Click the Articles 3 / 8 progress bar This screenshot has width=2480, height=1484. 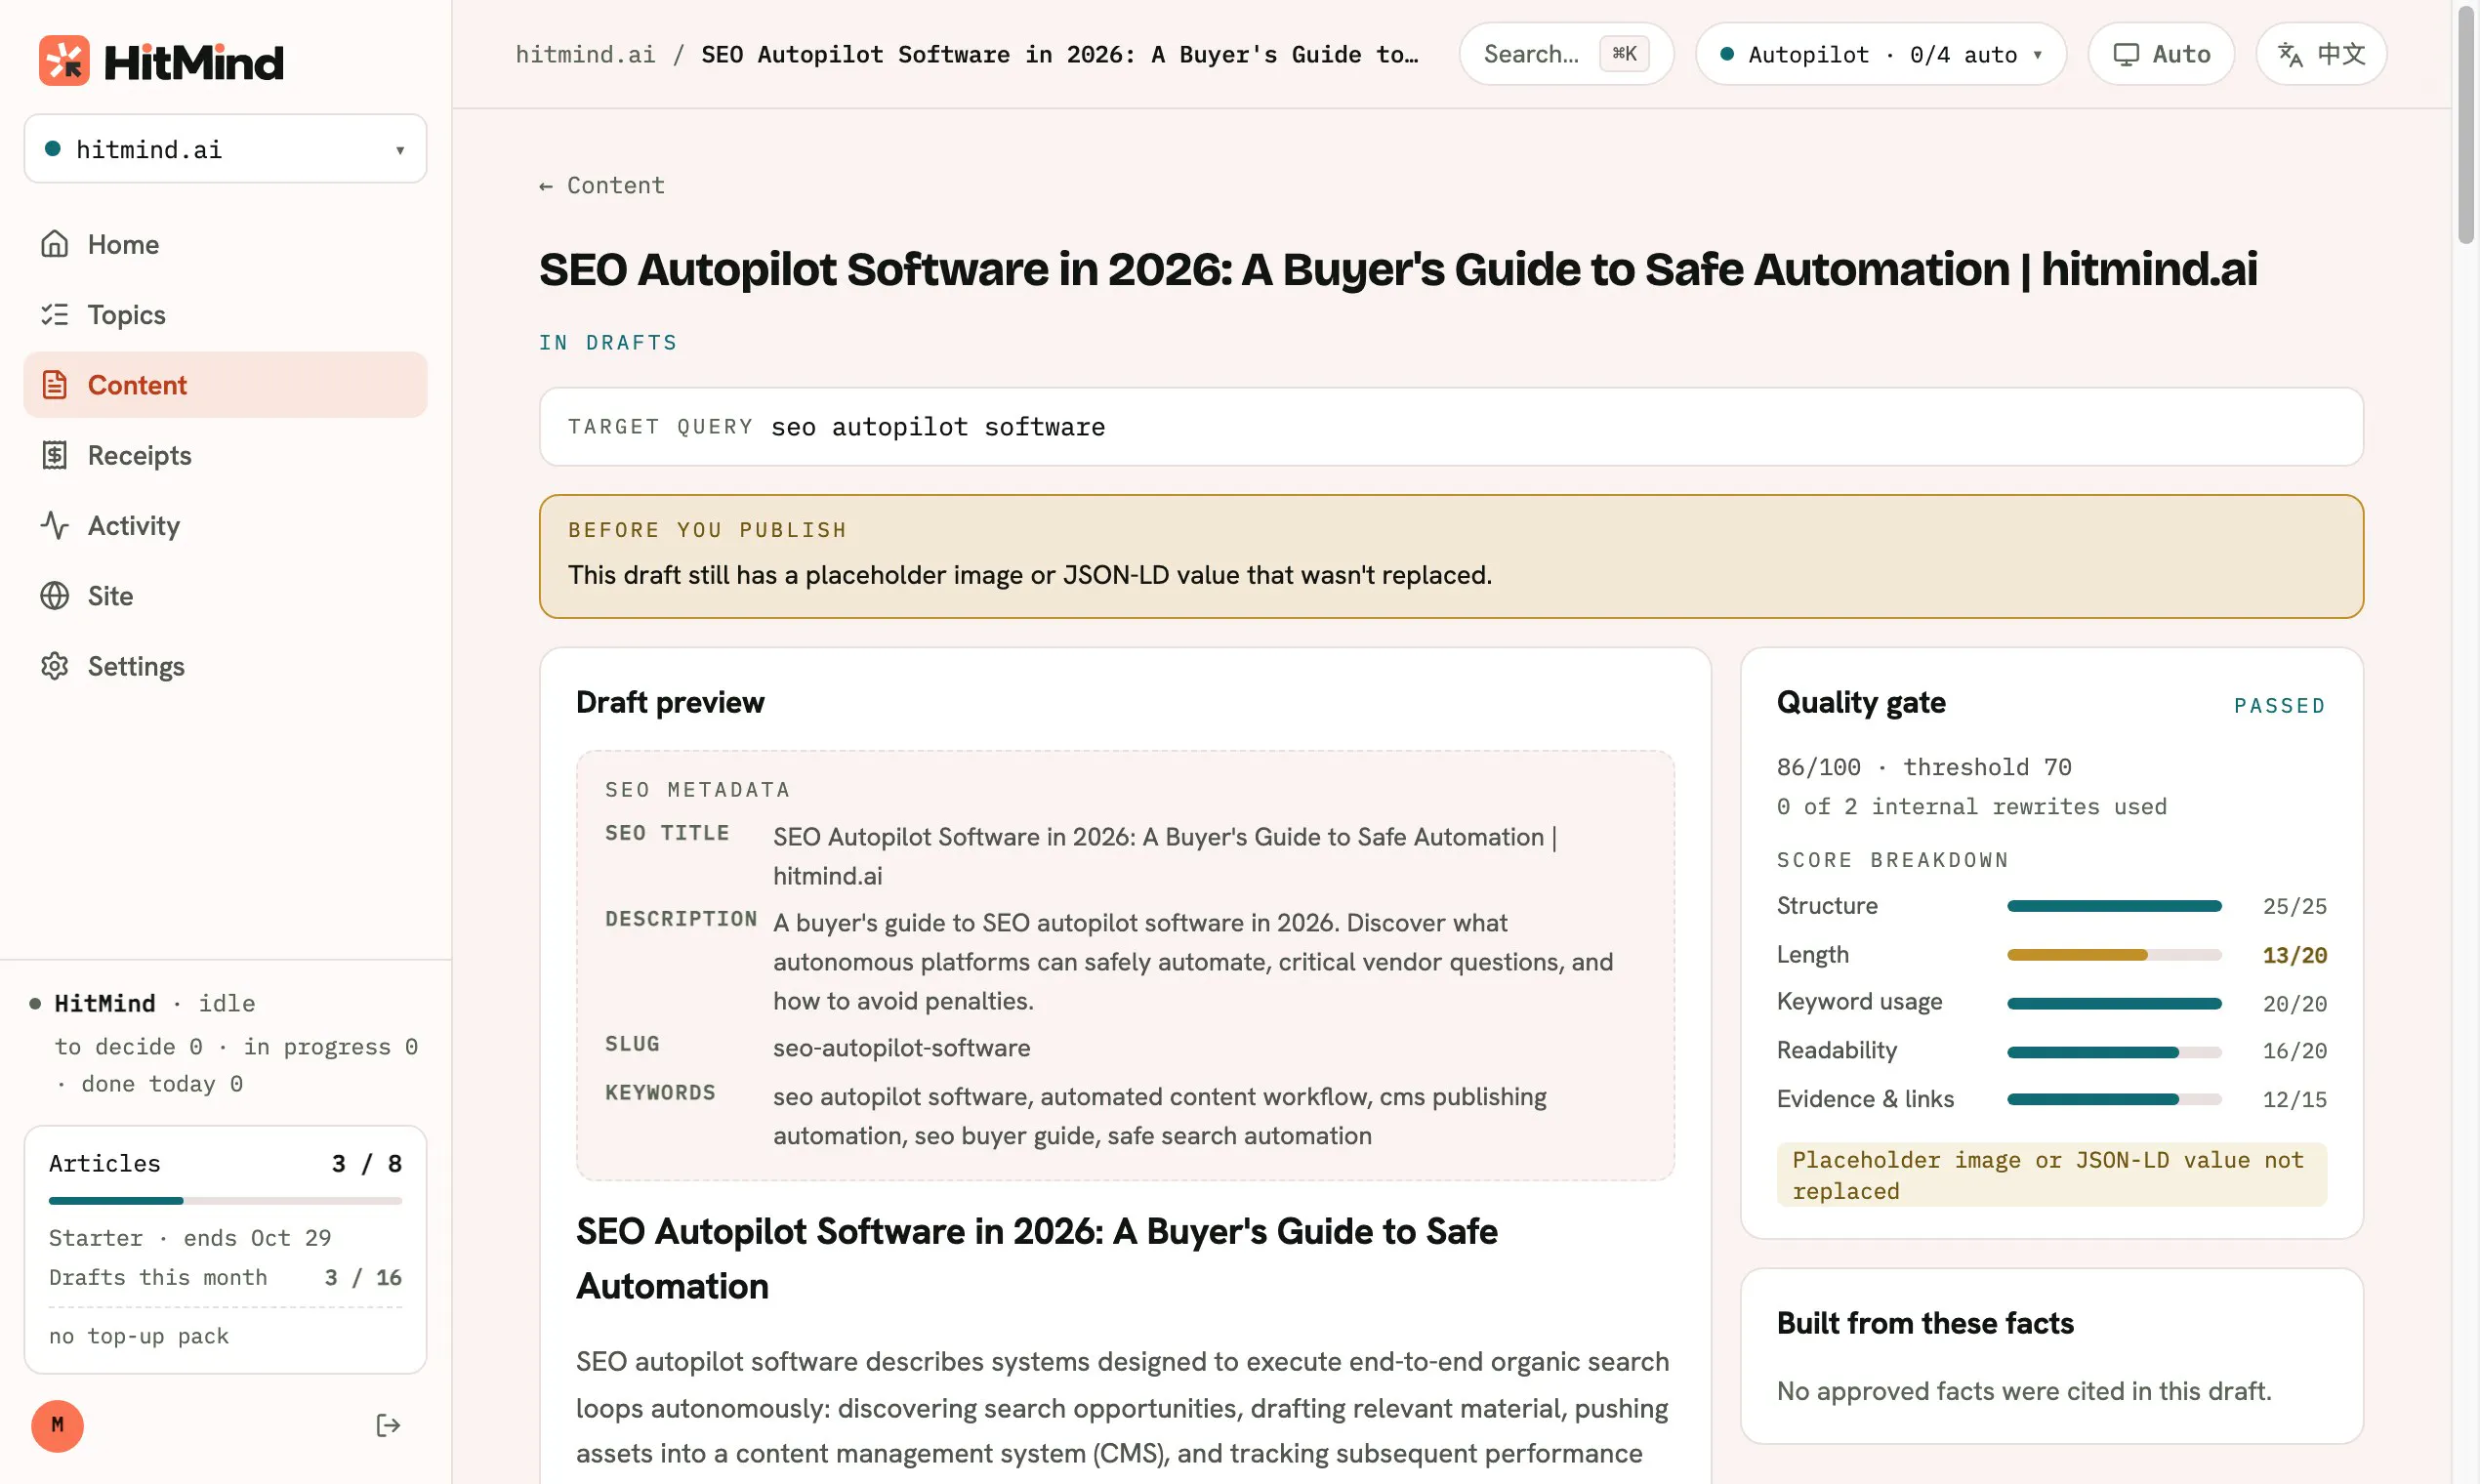click(x=225, y=1200)
